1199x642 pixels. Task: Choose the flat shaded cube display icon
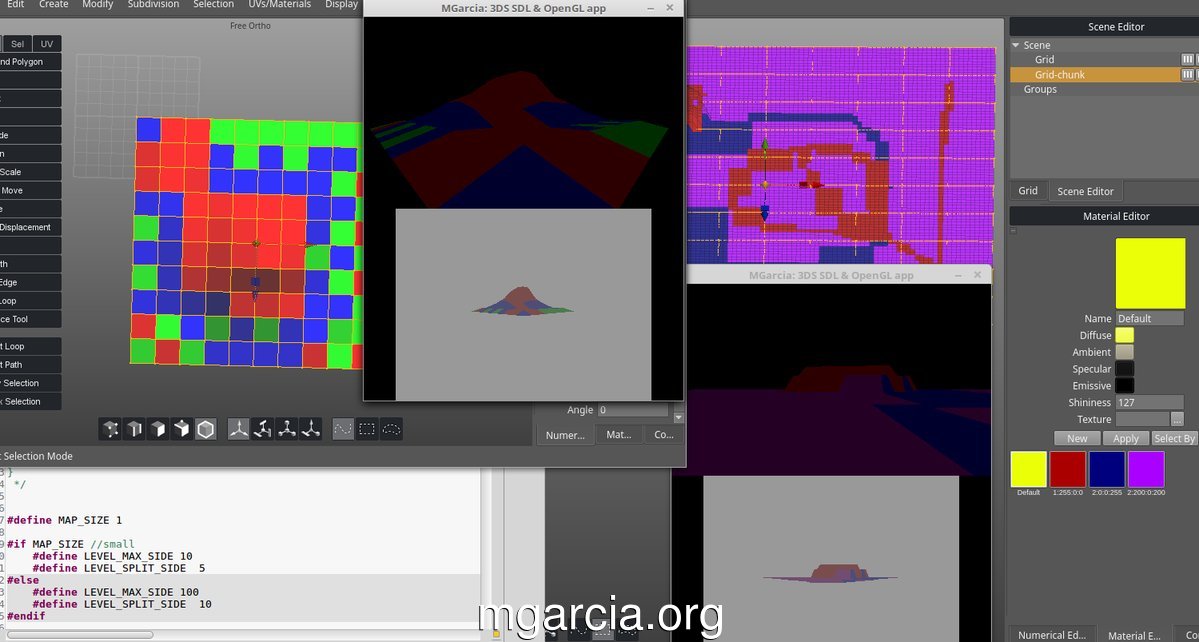[x=158, y=430]
